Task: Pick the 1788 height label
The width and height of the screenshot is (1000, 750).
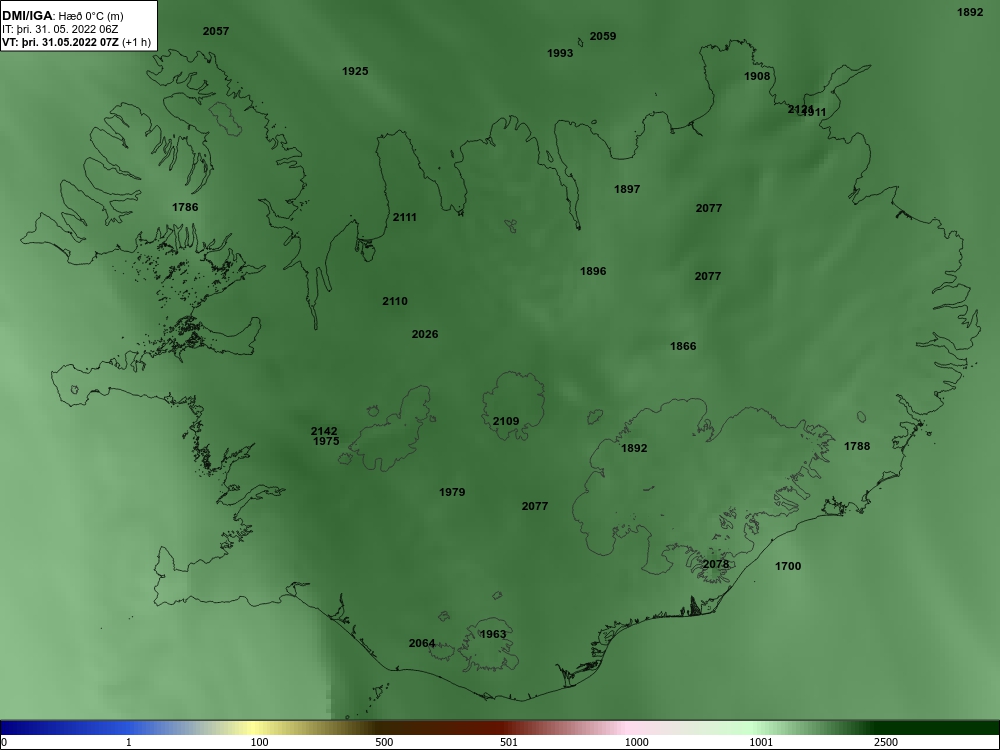Action: [857, 446]
